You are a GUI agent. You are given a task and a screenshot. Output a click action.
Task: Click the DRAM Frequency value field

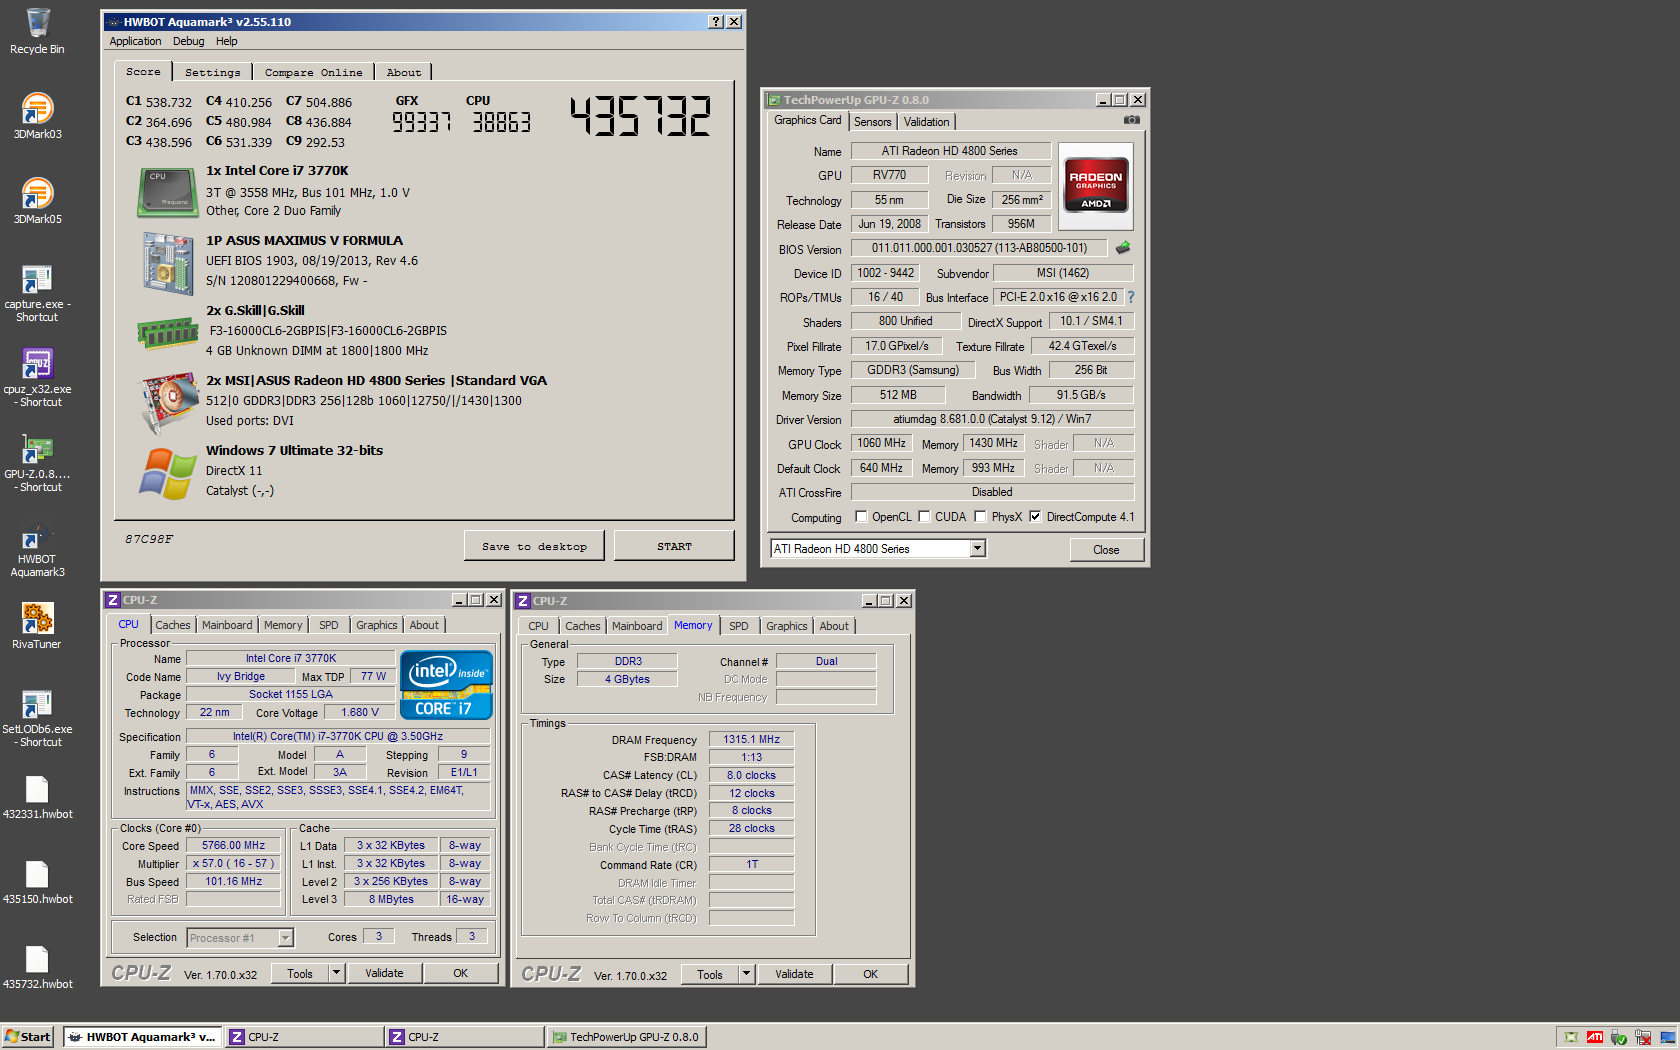[x=752, y=739]
